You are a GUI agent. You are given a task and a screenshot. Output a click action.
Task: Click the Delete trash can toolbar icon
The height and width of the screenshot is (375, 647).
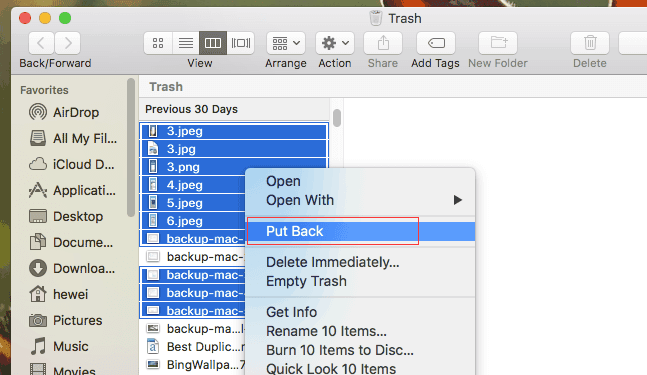pyautogui.click(x=590, y=43)
